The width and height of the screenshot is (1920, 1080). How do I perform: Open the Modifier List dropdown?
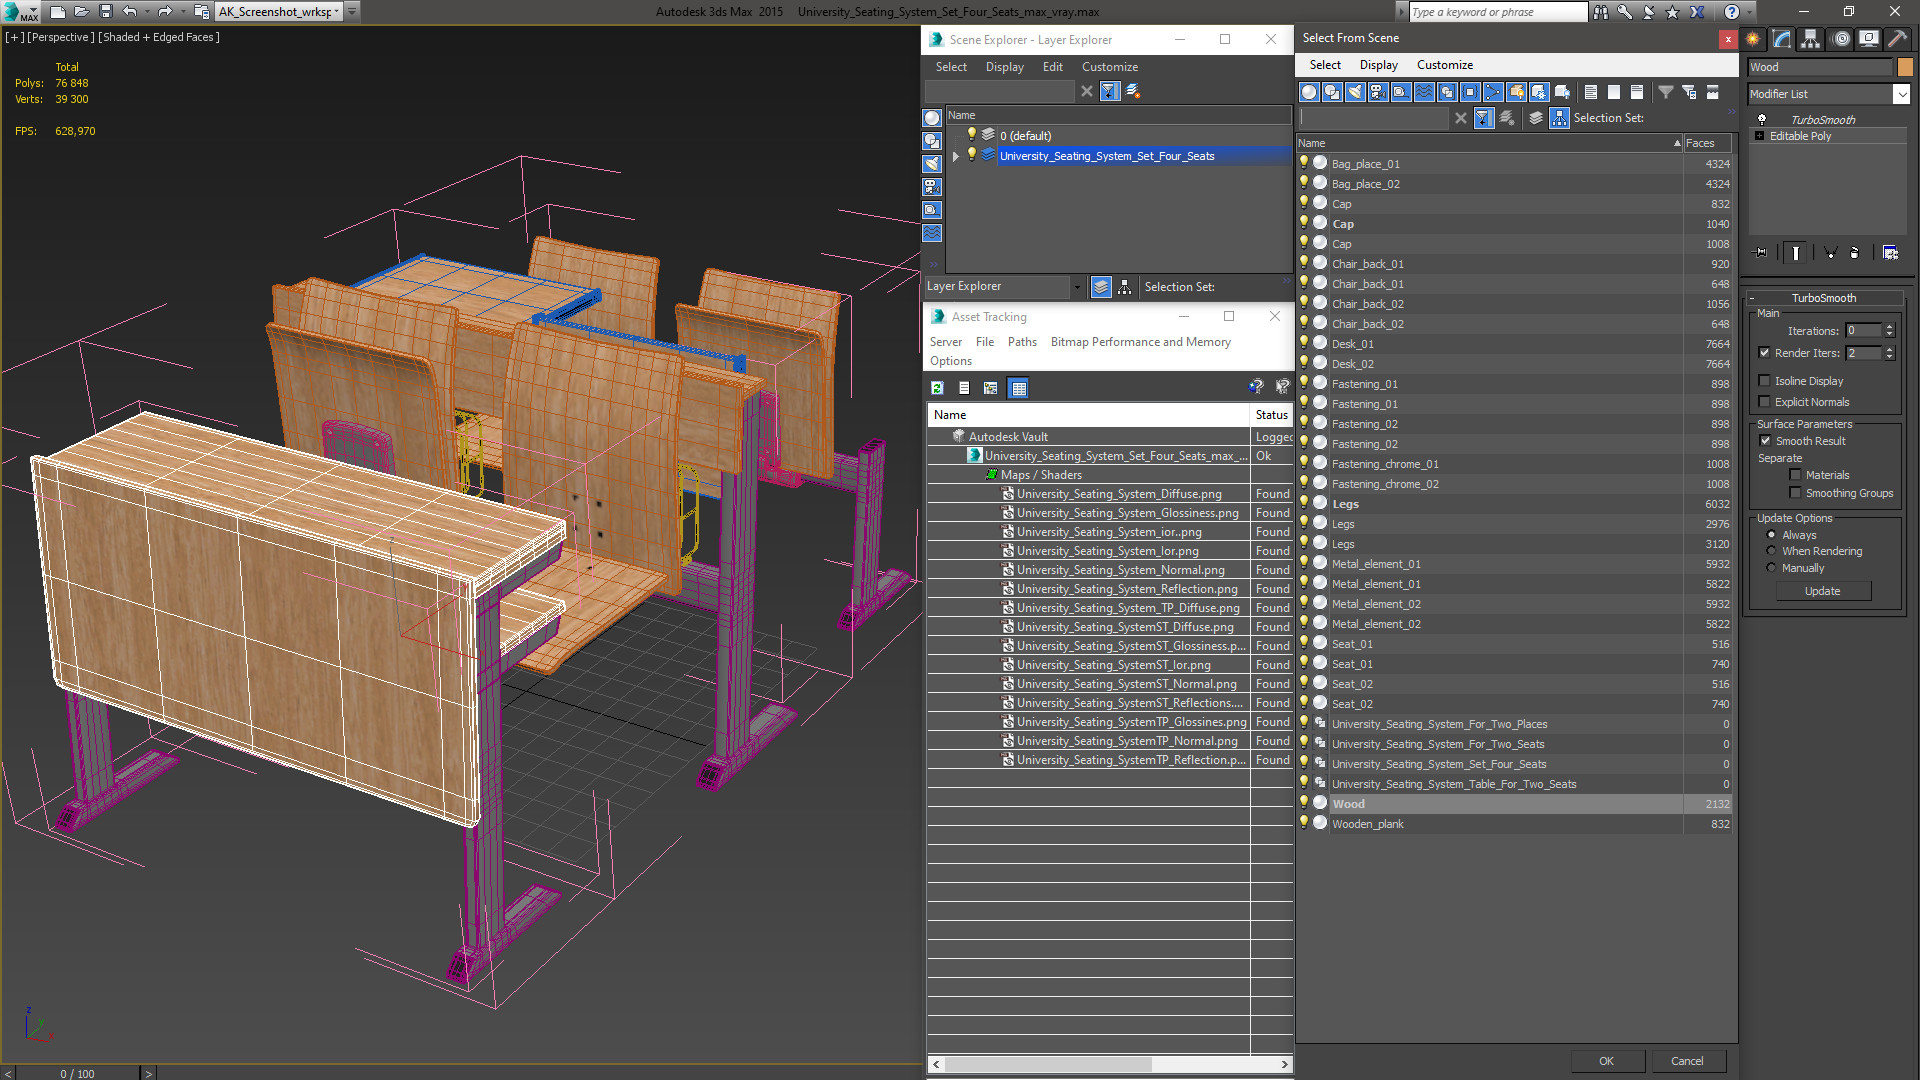1901,94
